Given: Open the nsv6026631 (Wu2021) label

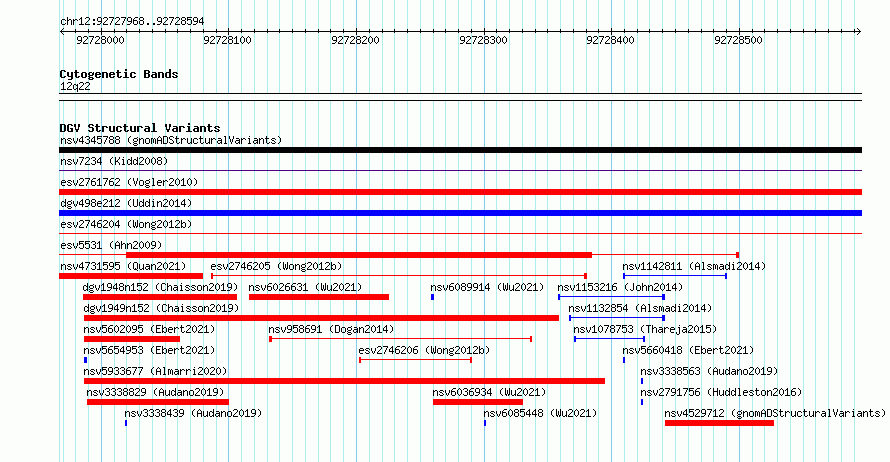Looking at the screenshot, I should pos(305,287).
